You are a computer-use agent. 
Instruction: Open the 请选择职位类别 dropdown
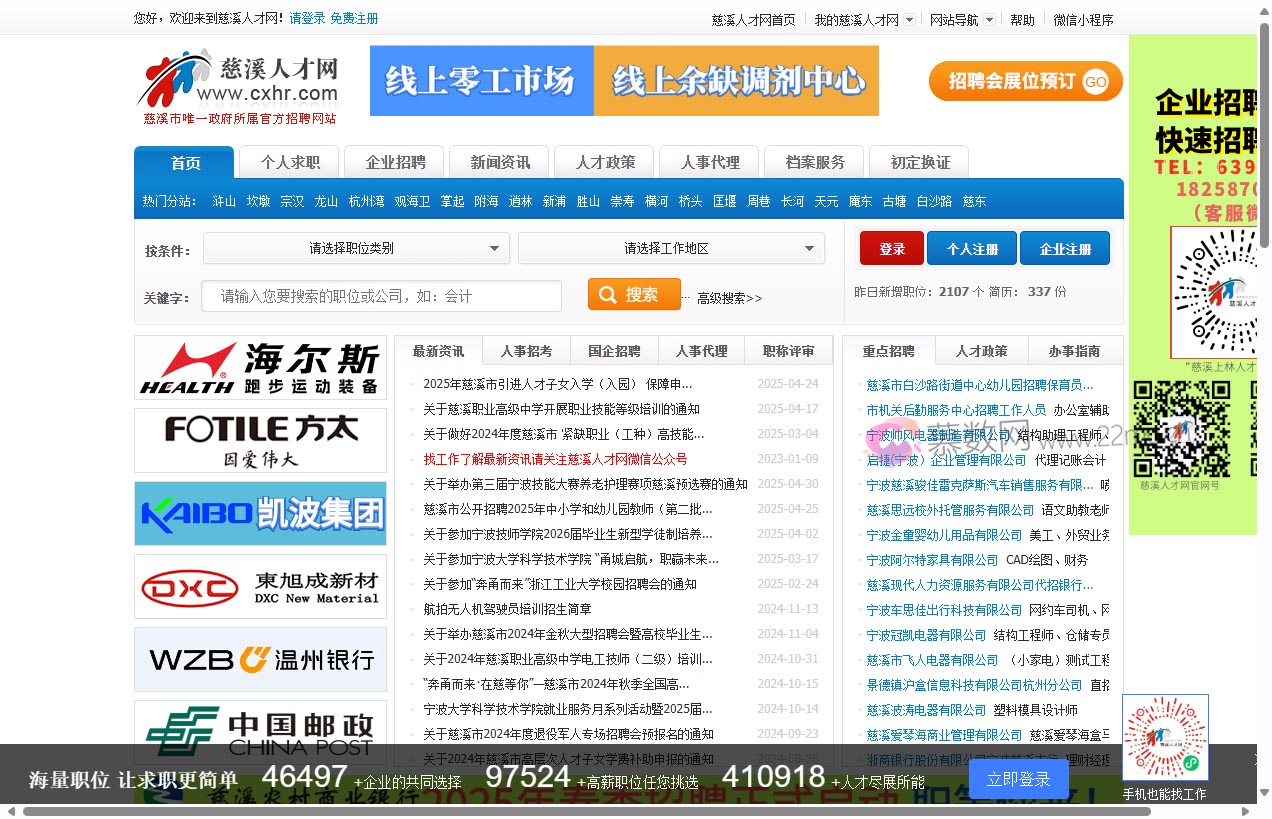pyautogui.click(x=354, y=248)
